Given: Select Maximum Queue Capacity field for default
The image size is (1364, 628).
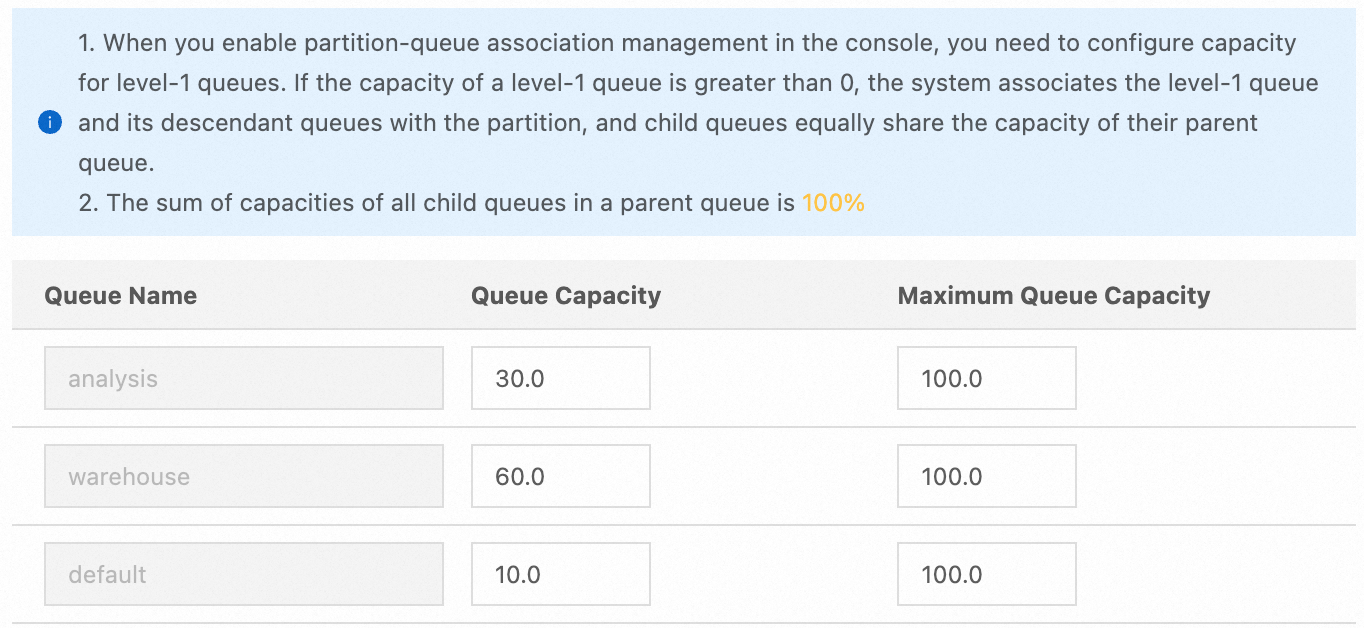Looking at the screenshot, I should coord(986,574).
